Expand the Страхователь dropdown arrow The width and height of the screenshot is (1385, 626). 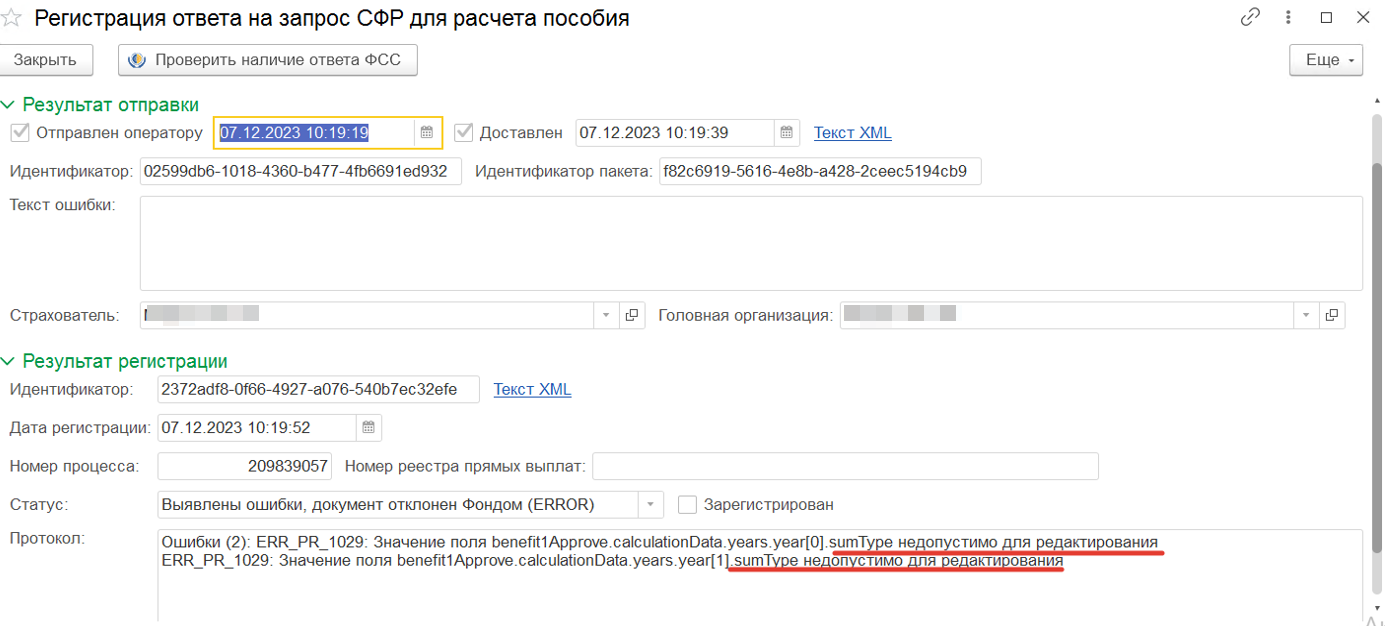(606, 315)
